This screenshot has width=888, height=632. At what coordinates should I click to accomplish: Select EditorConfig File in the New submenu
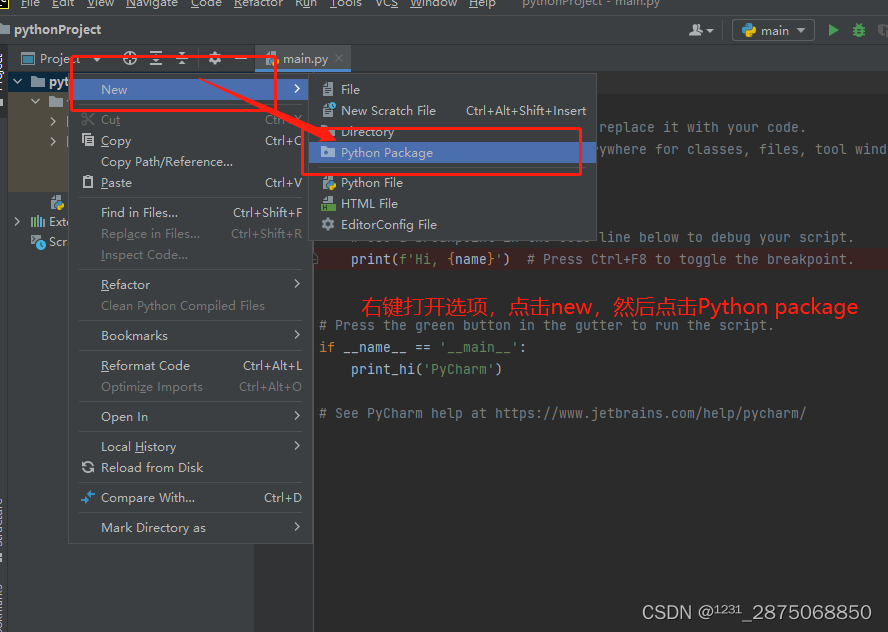click(x=452, y=224)
